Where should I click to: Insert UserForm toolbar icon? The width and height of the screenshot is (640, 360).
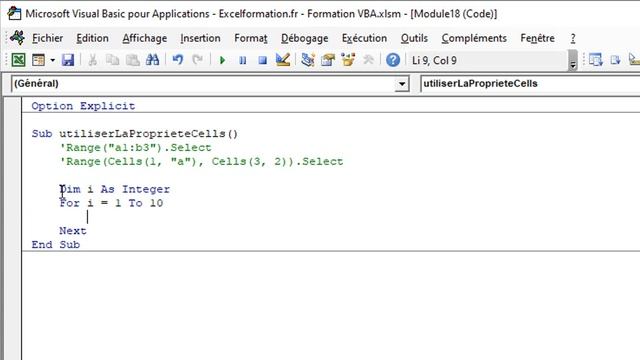tap(38, 60)
